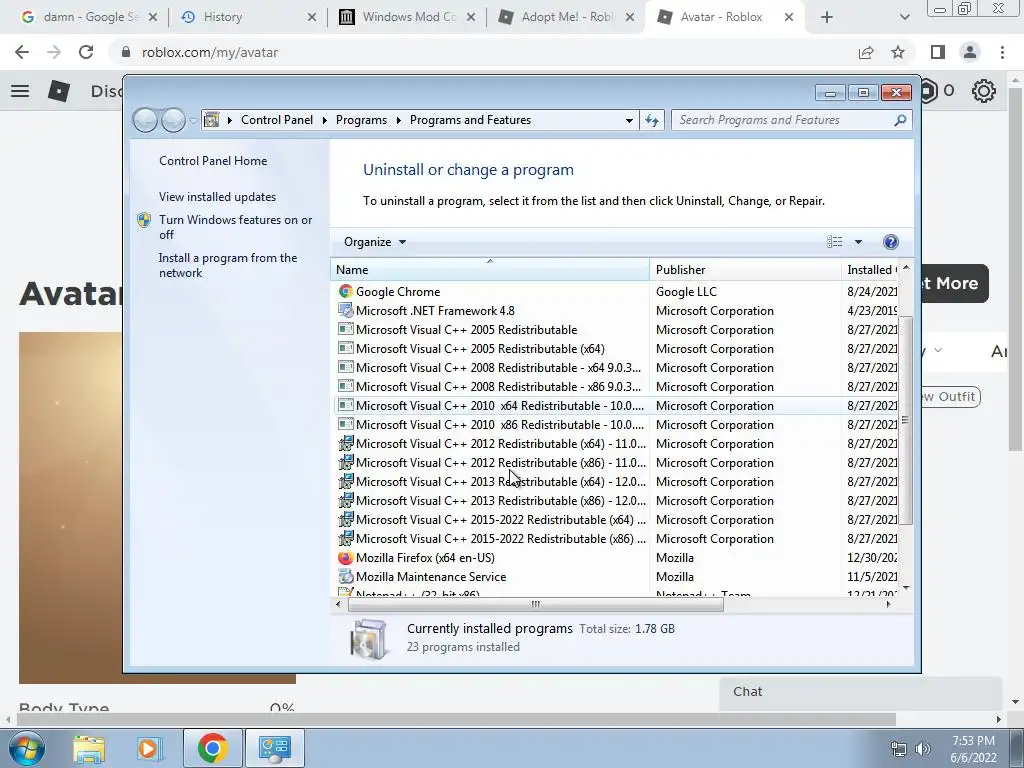Open Control Panel Home link

tap(213, 161)
